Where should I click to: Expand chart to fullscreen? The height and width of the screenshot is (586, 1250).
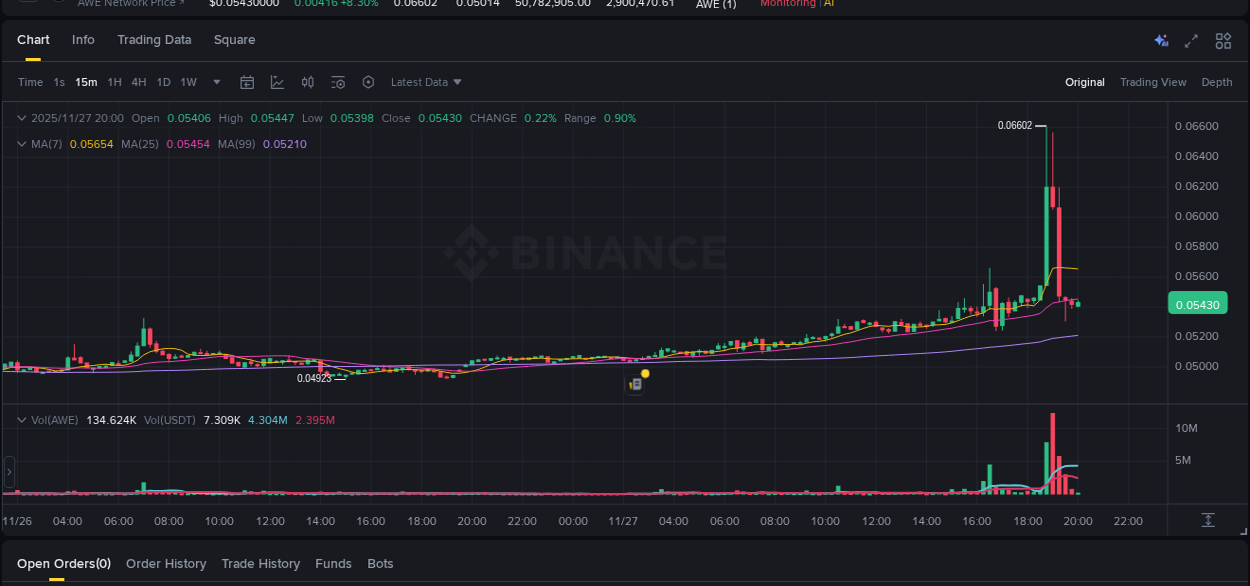coord(1190,41)
